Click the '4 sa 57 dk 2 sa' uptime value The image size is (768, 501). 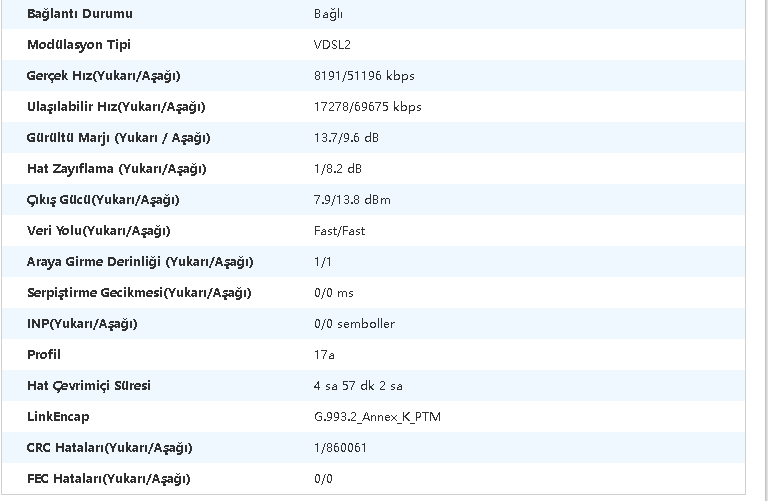359,386
